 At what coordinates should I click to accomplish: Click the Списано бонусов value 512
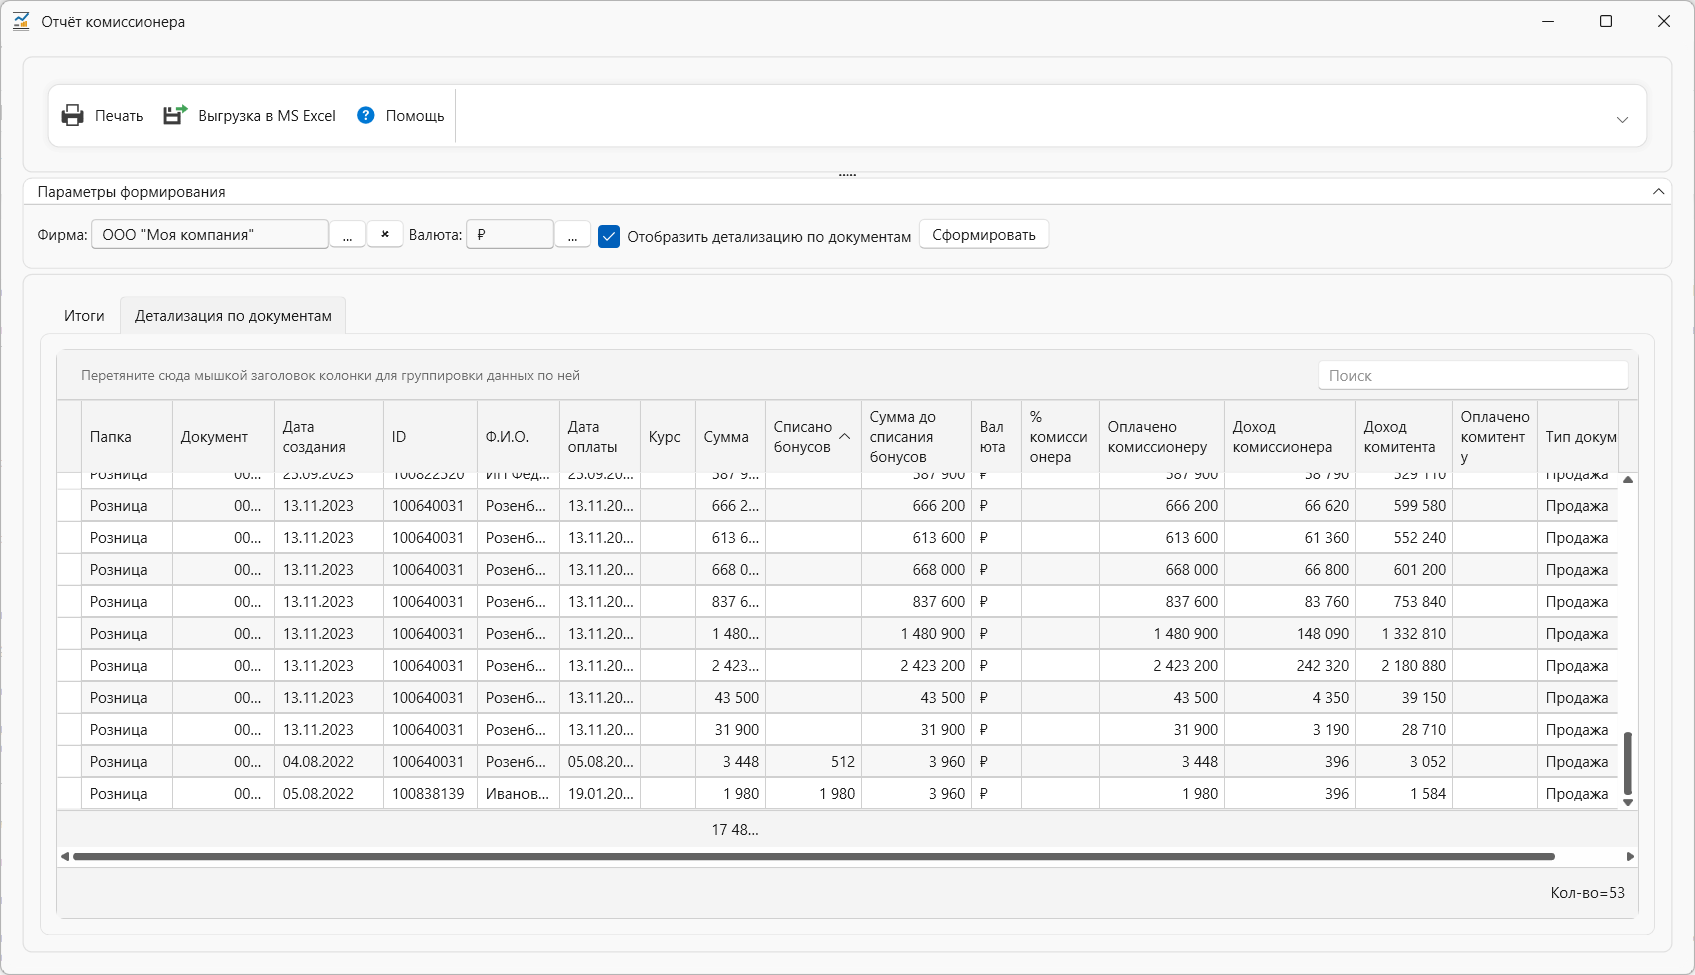point(813,762)
